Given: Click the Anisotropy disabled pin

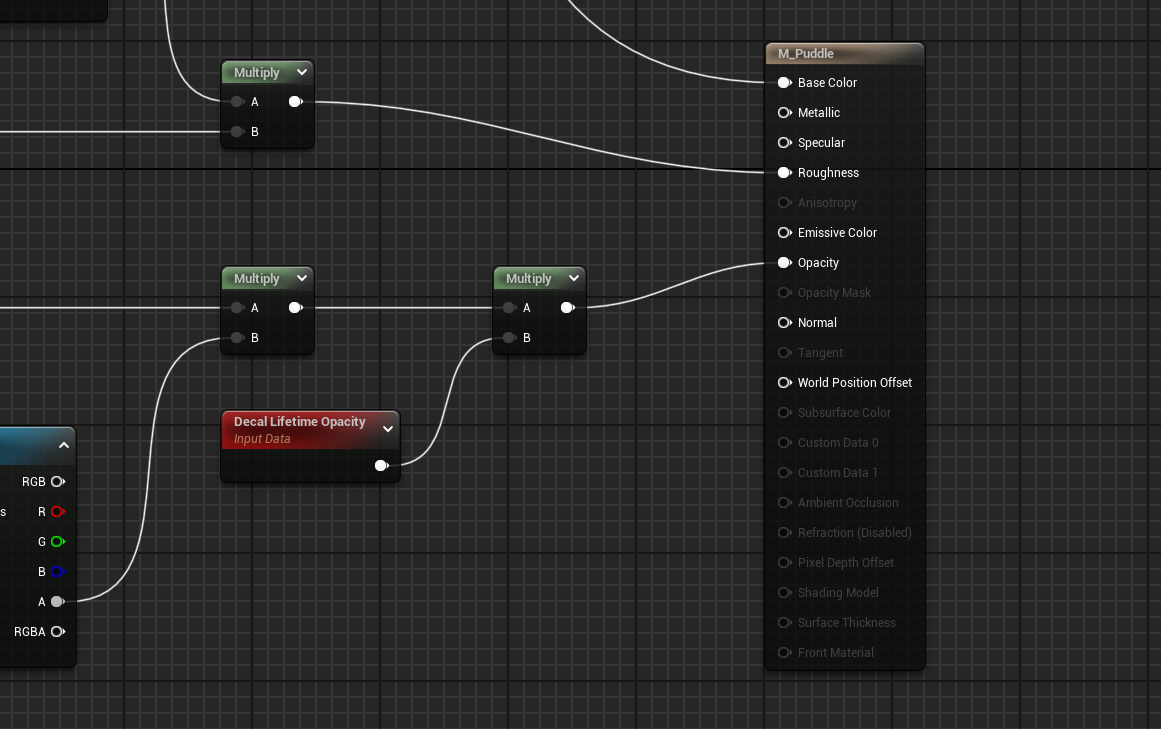Looking at the screenshot, I should [785, 203].
